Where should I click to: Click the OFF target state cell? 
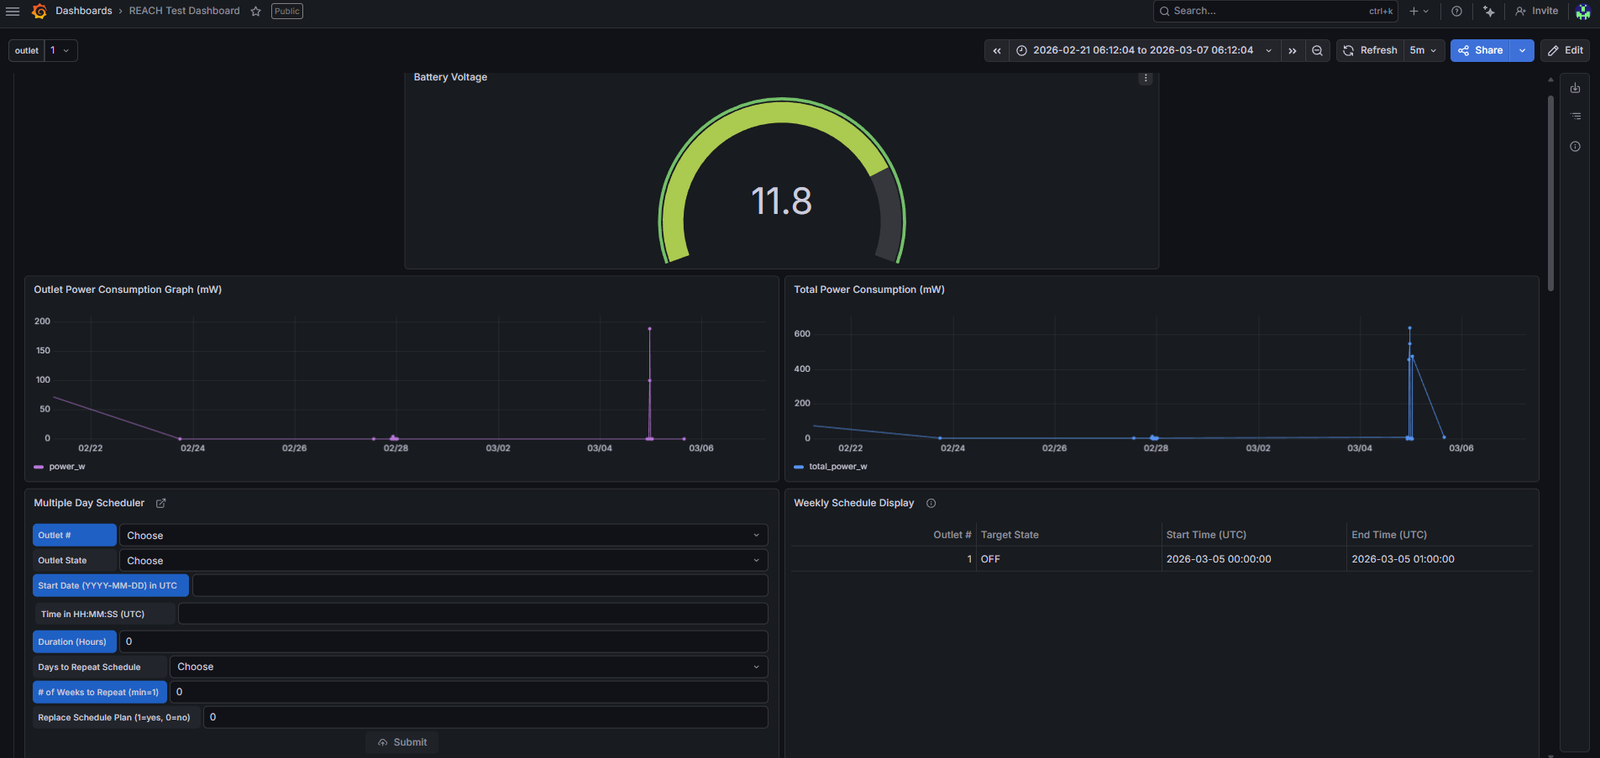(1069, 559)
